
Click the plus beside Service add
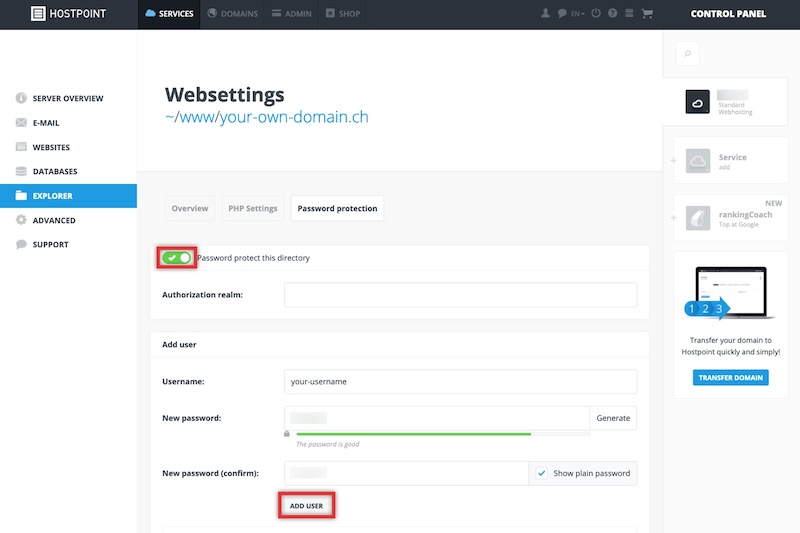(x=673, y=161)
